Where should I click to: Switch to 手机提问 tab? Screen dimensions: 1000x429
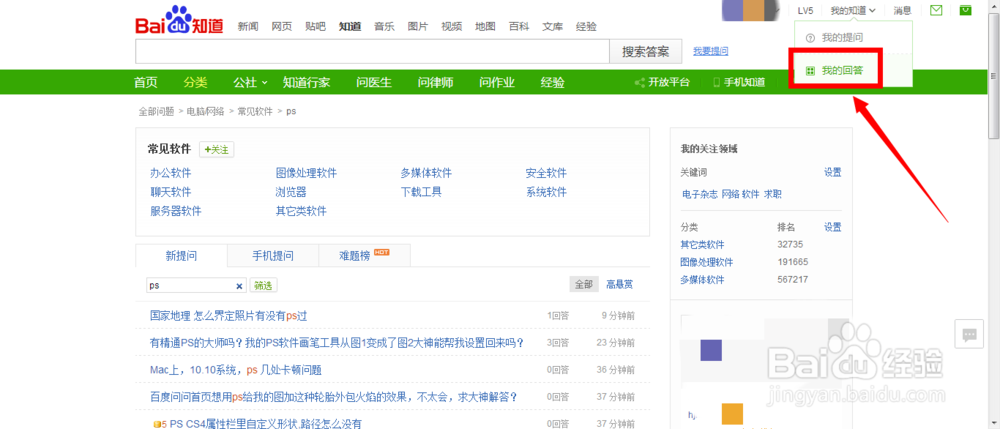coord(273,256)
